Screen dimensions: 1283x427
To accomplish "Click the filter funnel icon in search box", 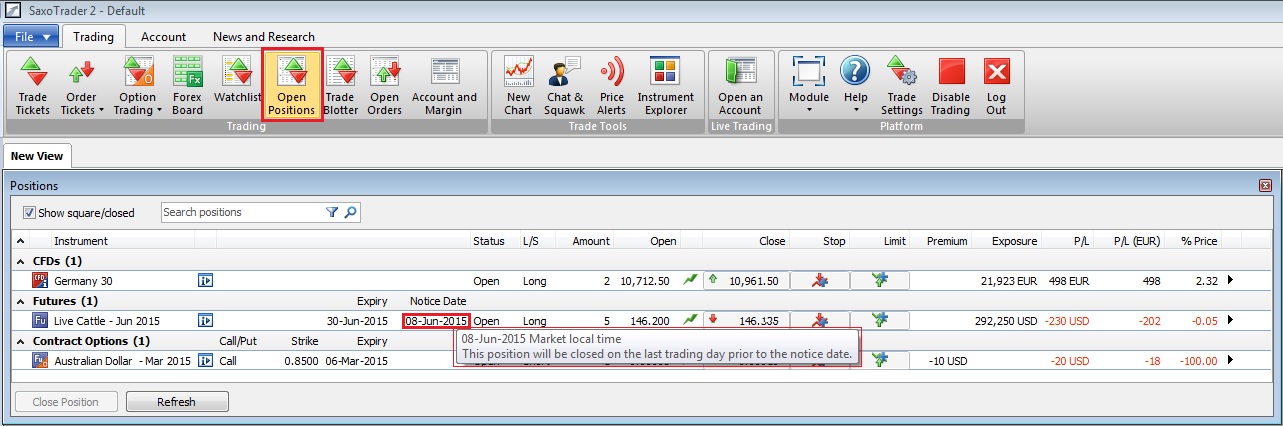I will 332,212.
